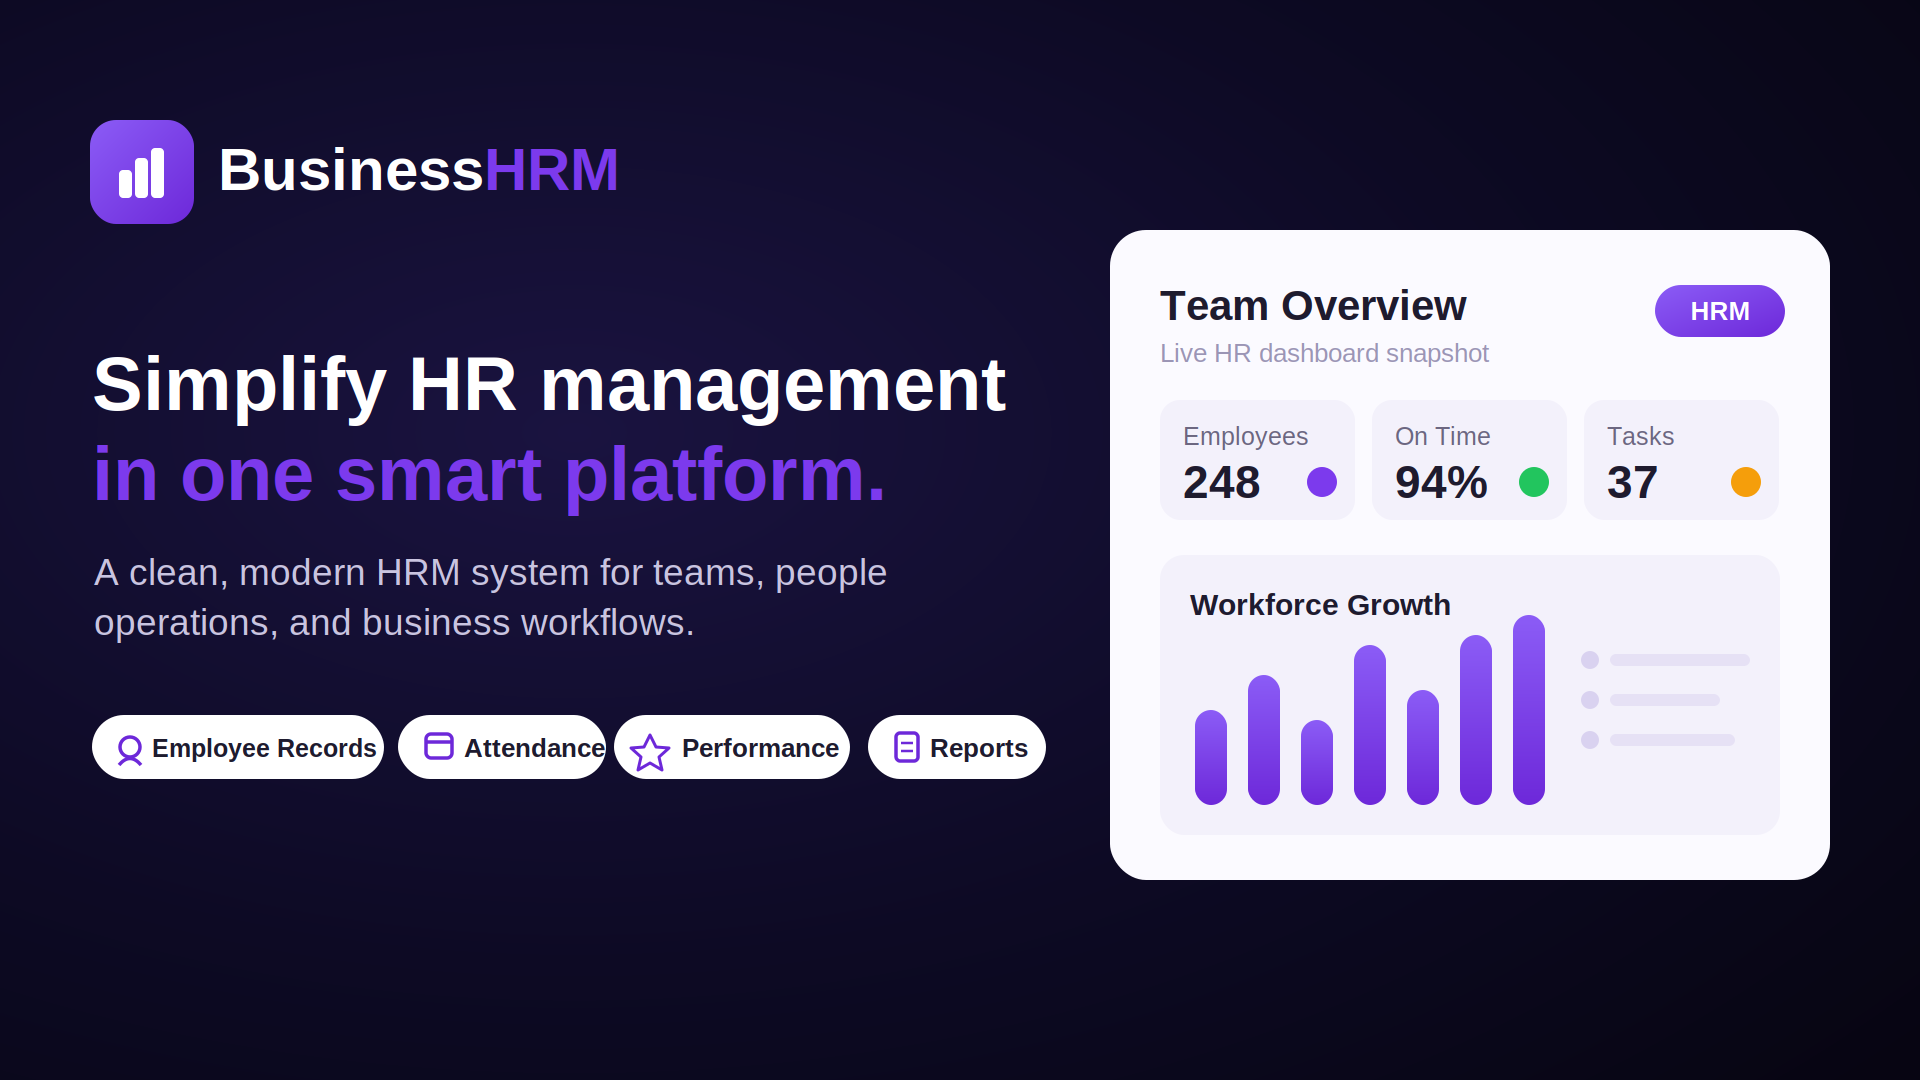This screenshot has height=1080, width=1920.
Task: Click the BusinessHRM brand name text
Action: 419,170
